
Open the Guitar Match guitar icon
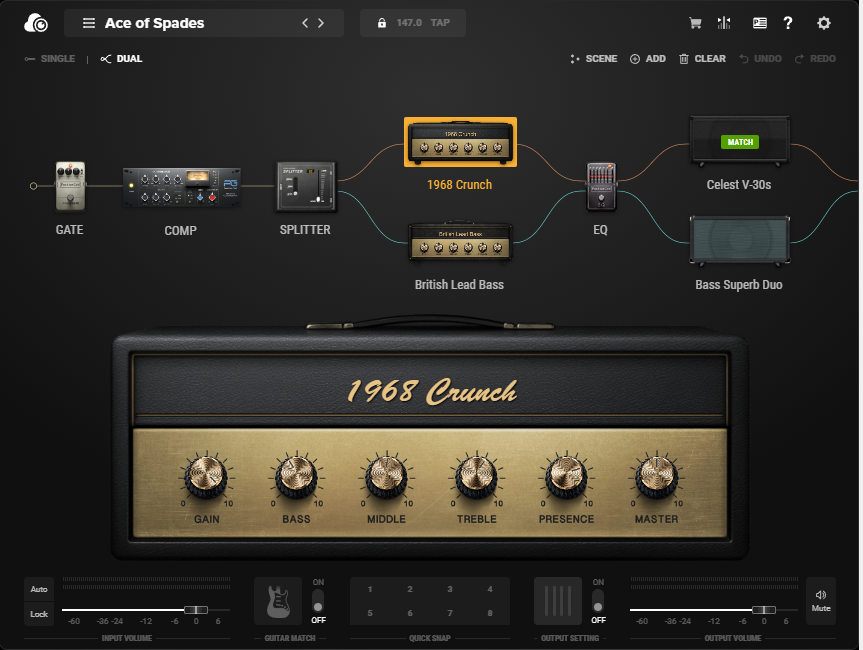pos(278,601)
